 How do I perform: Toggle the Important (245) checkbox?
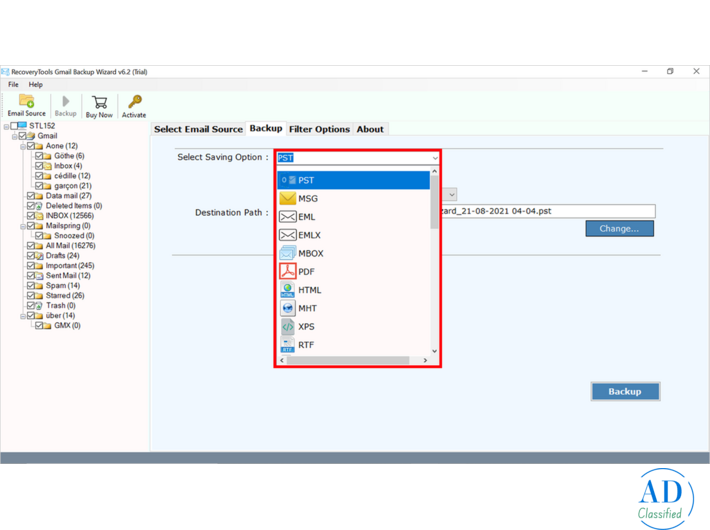[31, 265]
